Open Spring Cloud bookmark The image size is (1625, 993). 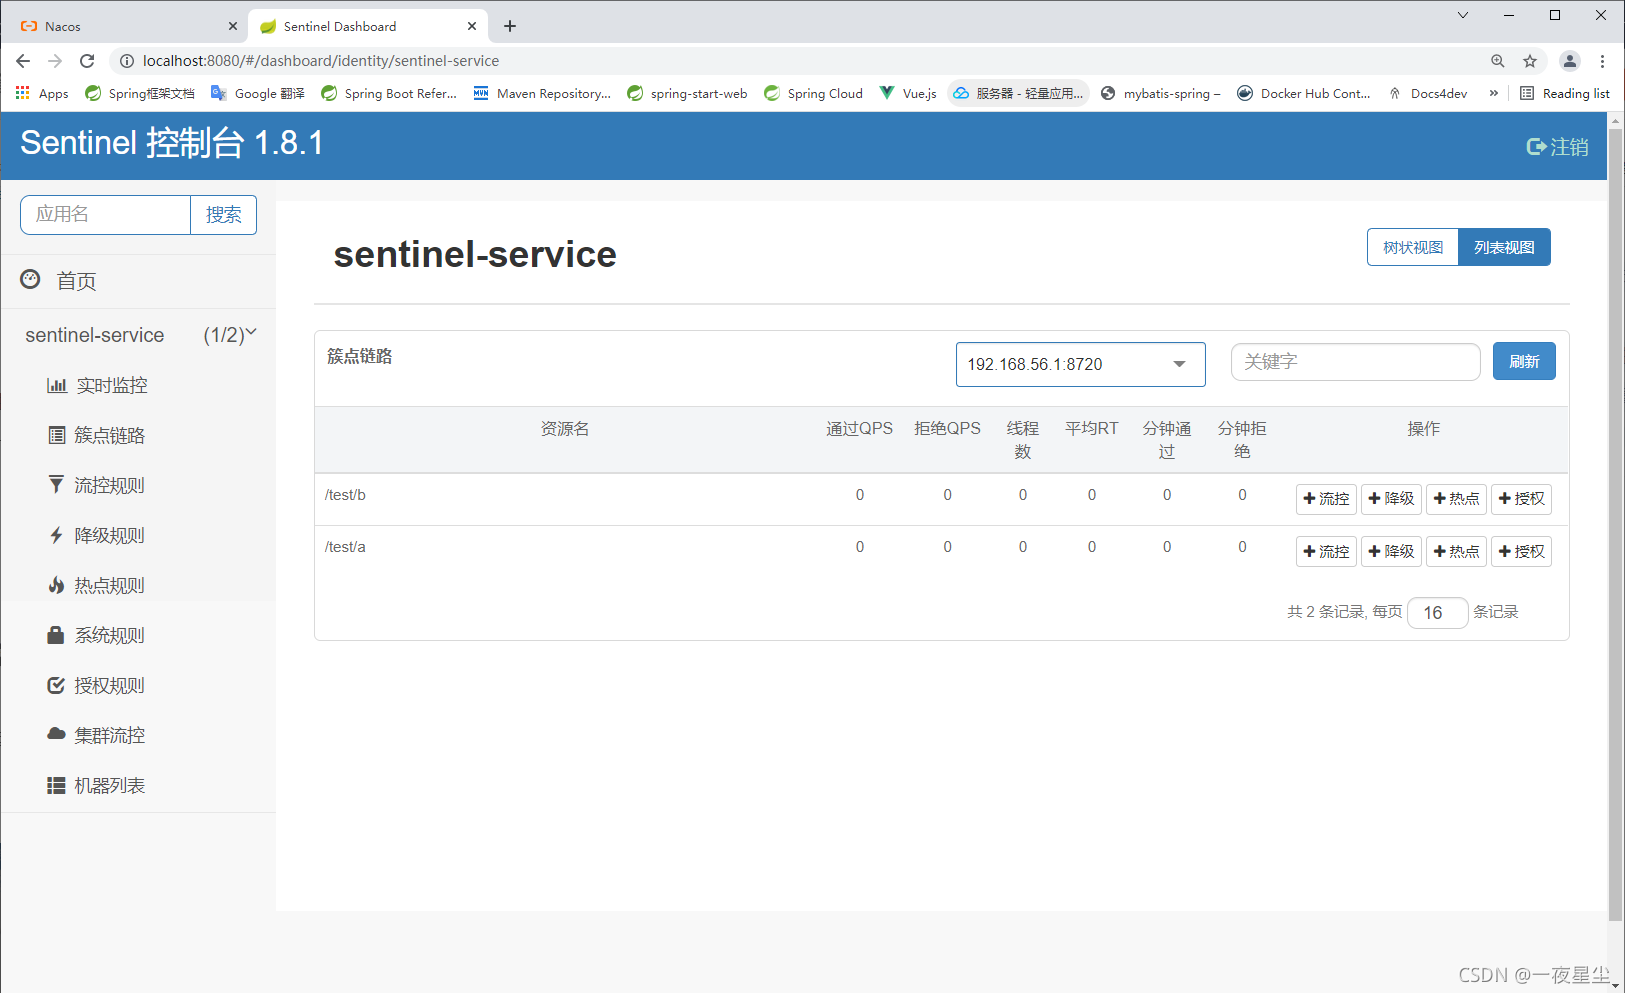[813, 93]
